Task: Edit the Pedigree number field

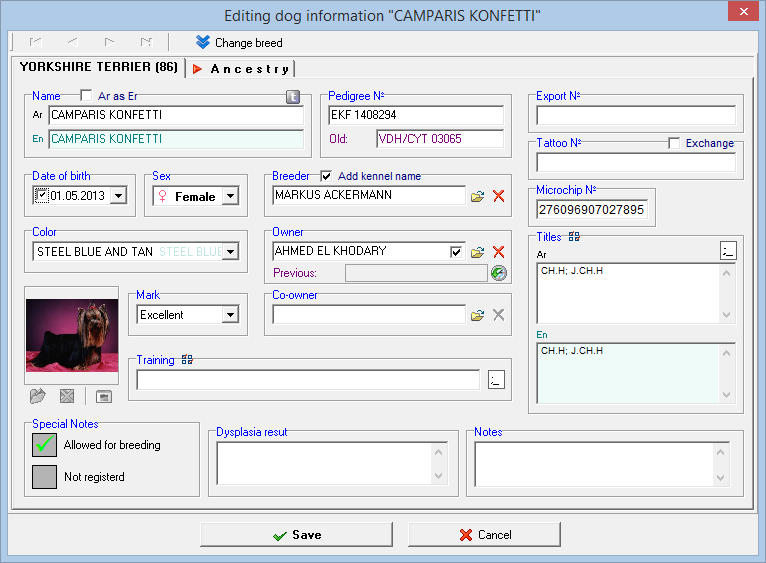Action: 416,115
